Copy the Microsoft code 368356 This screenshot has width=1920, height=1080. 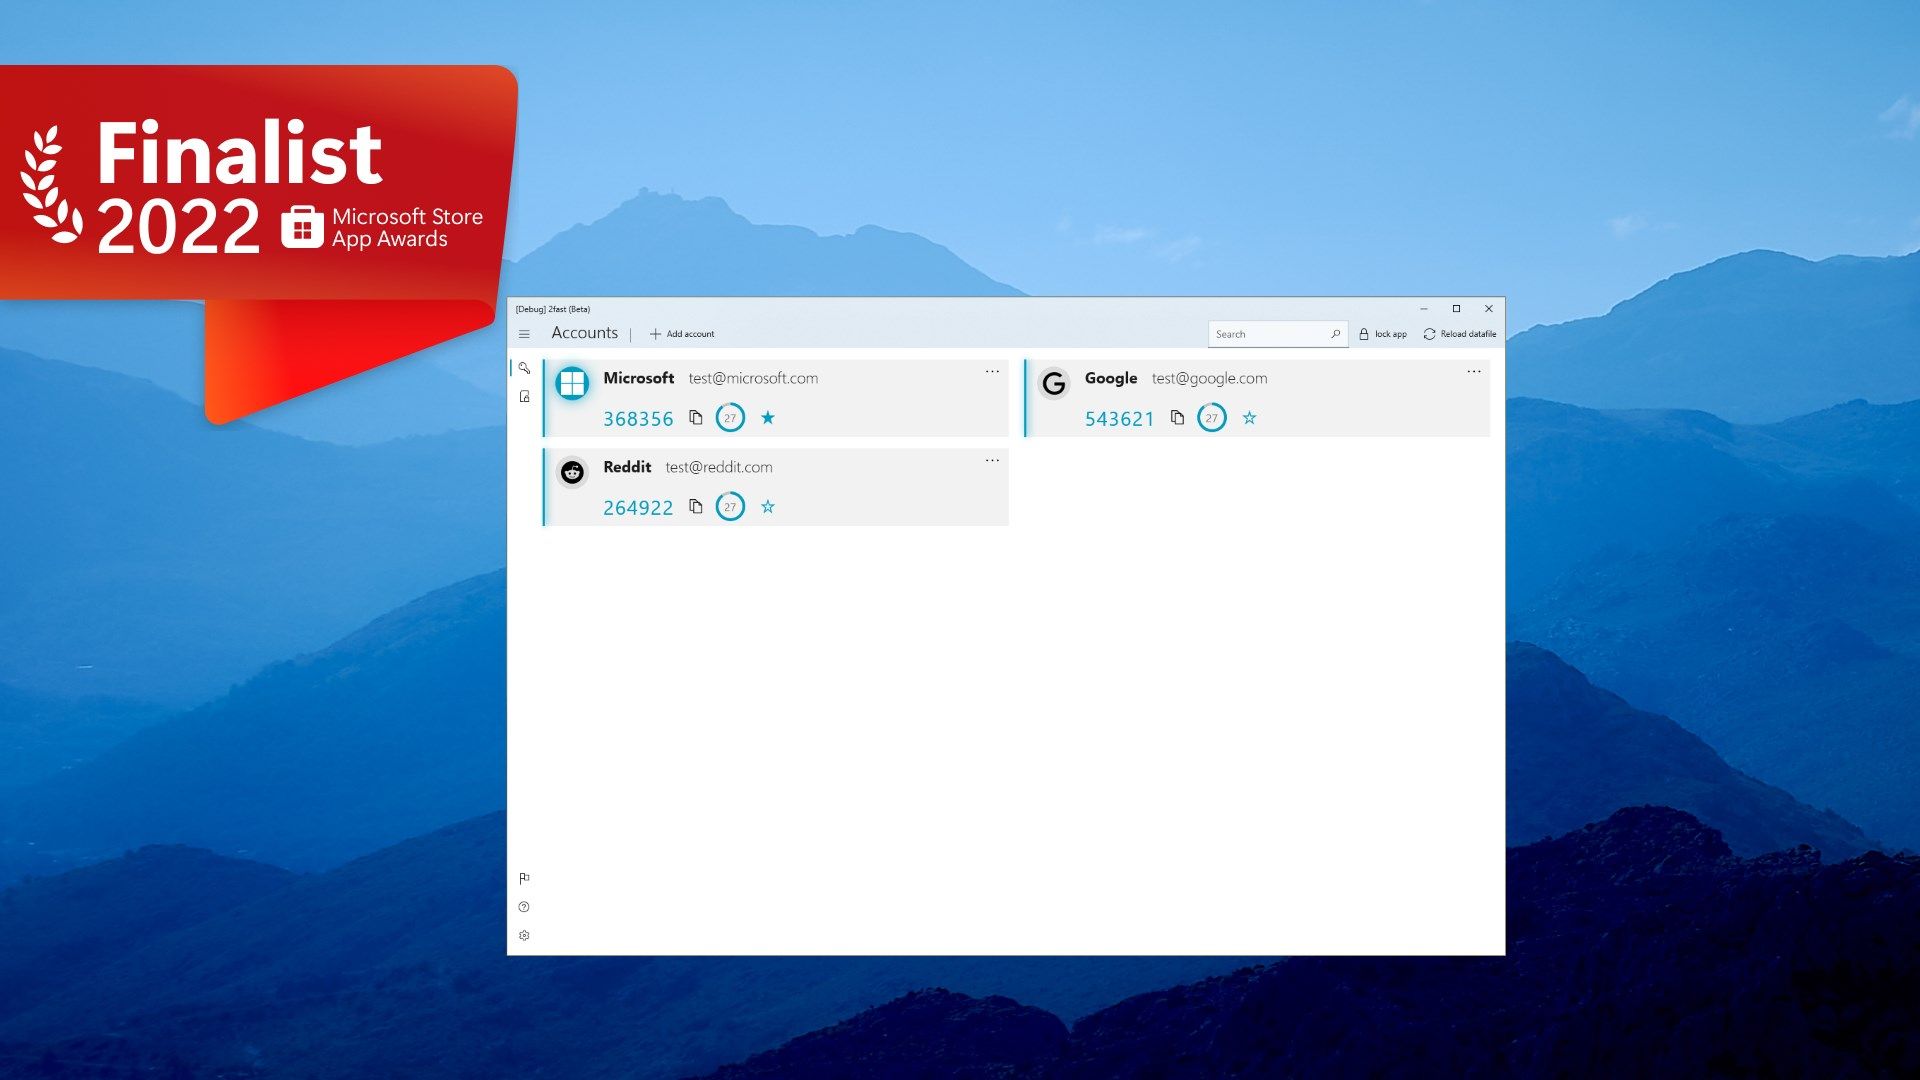696,418
